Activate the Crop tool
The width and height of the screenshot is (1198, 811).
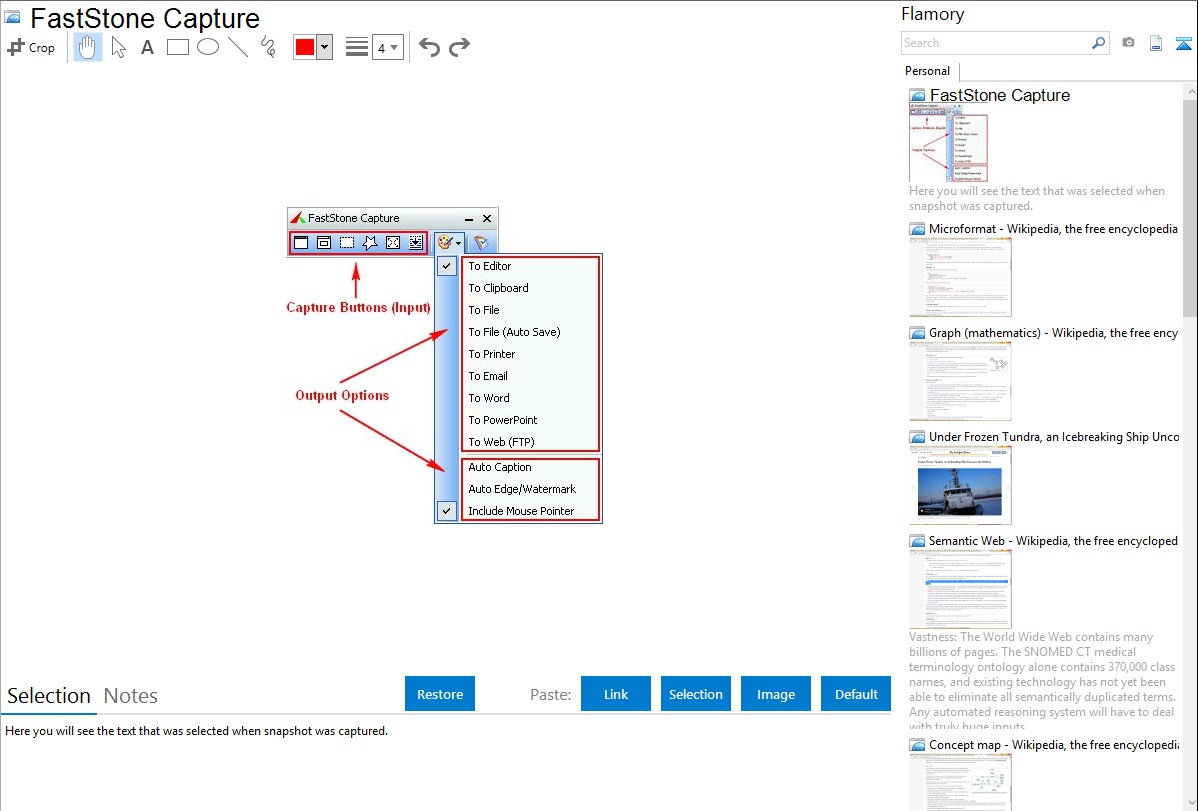click(31, 47)
